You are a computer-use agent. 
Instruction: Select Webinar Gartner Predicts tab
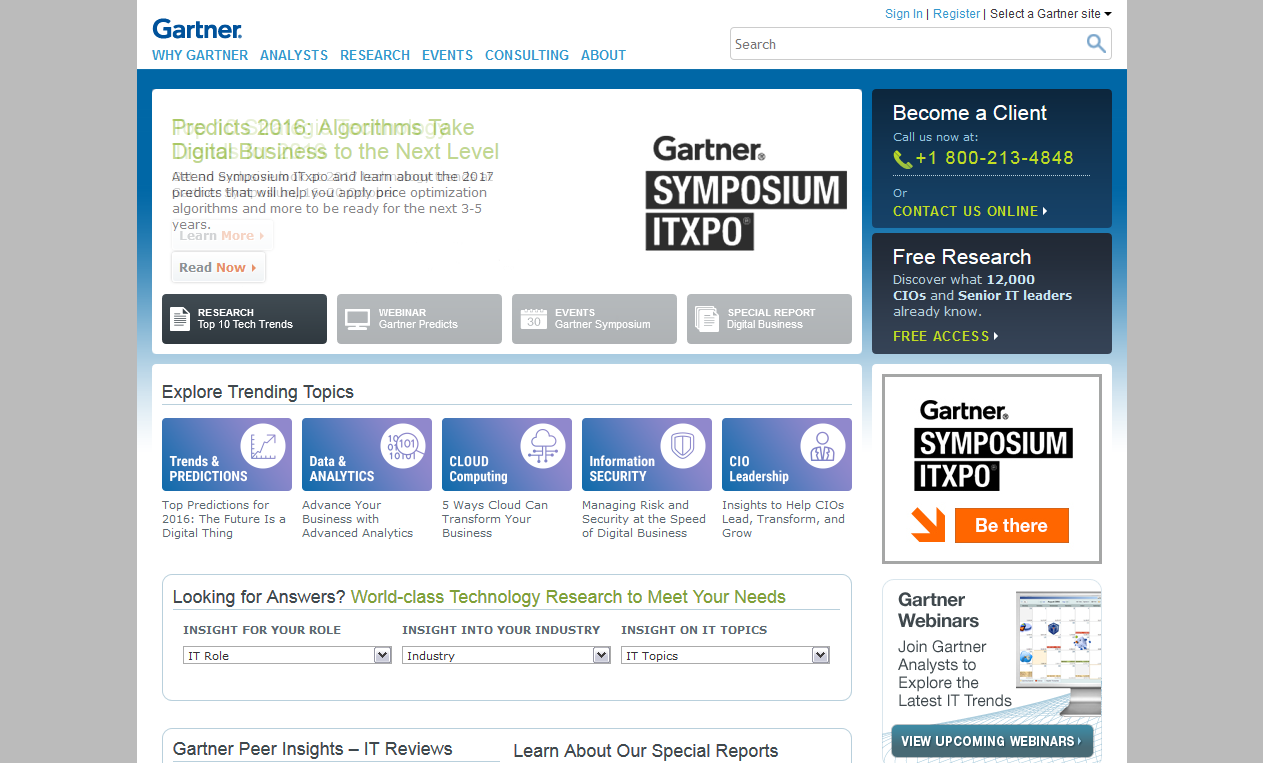pos(419,319)
